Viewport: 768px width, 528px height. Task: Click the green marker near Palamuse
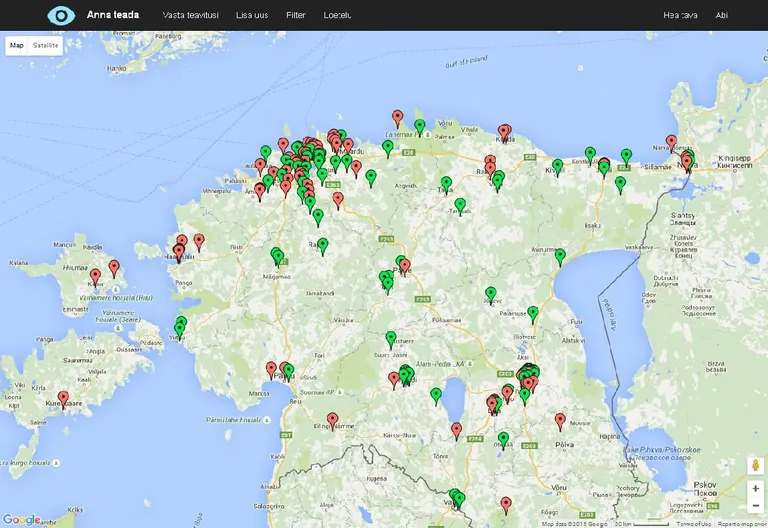(533, 313)
